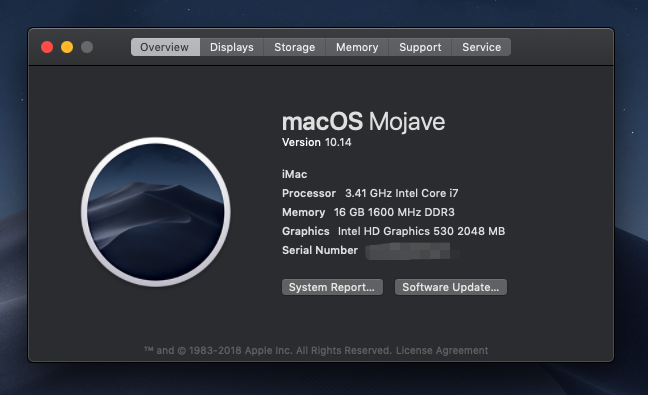Click the System Report... button
Image resolution: width=648 pixels, height=395 pixels.
click(x=332, y=287)
